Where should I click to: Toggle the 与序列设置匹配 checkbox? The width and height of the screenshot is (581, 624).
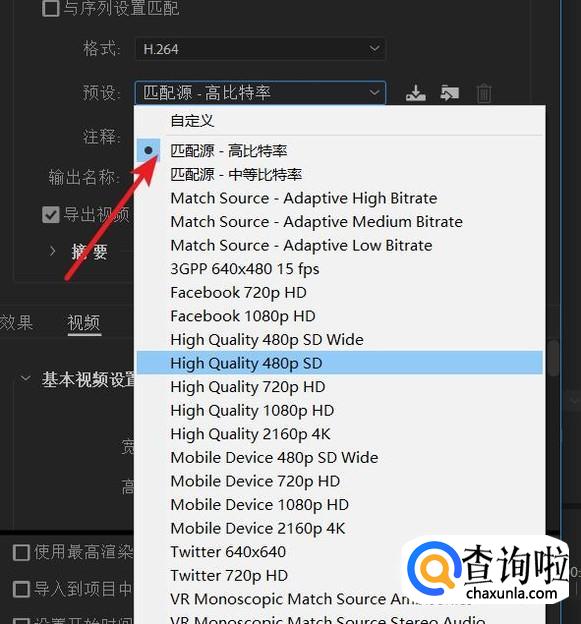[x=51, y=8]
